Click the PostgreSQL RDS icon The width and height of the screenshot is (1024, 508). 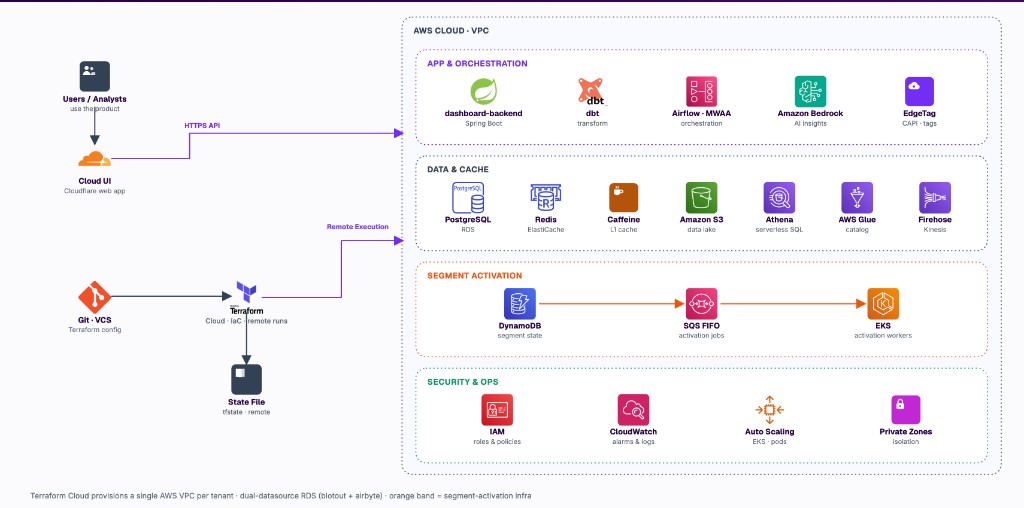(468, 198)
